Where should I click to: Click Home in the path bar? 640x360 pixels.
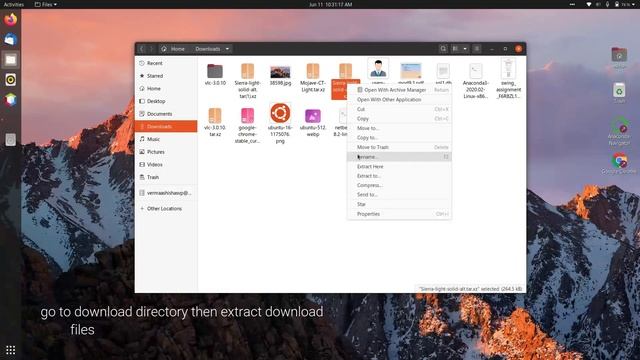coord(173,49)
